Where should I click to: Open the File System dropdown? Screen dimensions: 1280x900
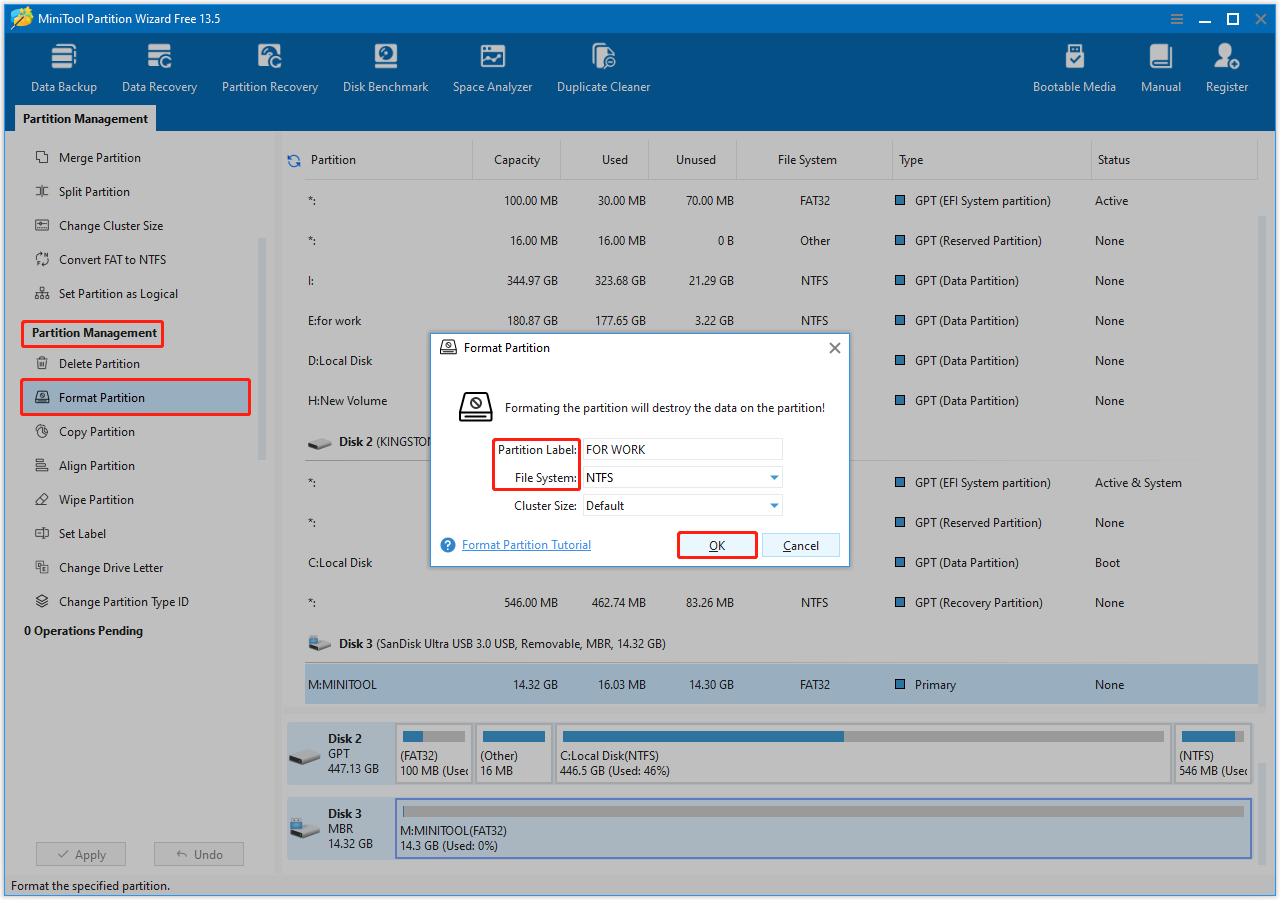coord(772,477)
